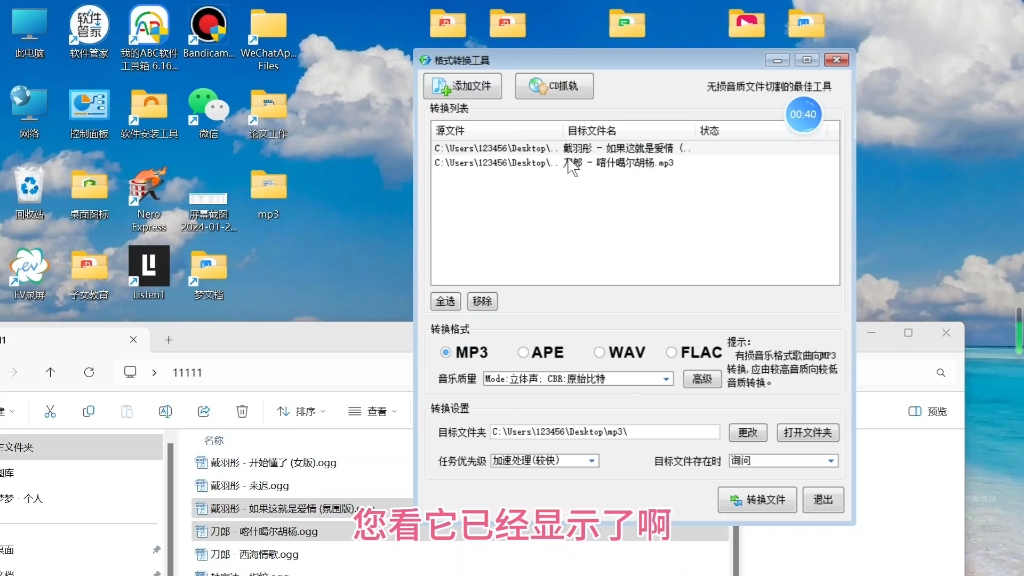Viewport: 1024px width, 576px height.
Task: Click the Share icon in Explorer toolbar
Action: [204, 411]
